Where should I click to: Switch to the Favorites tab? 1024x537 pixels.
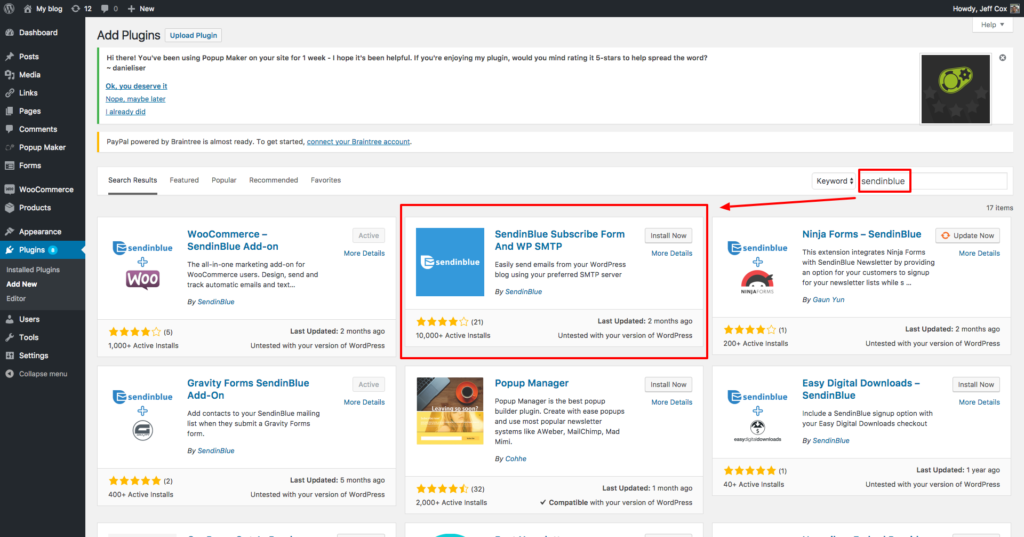tap(326, 180)
